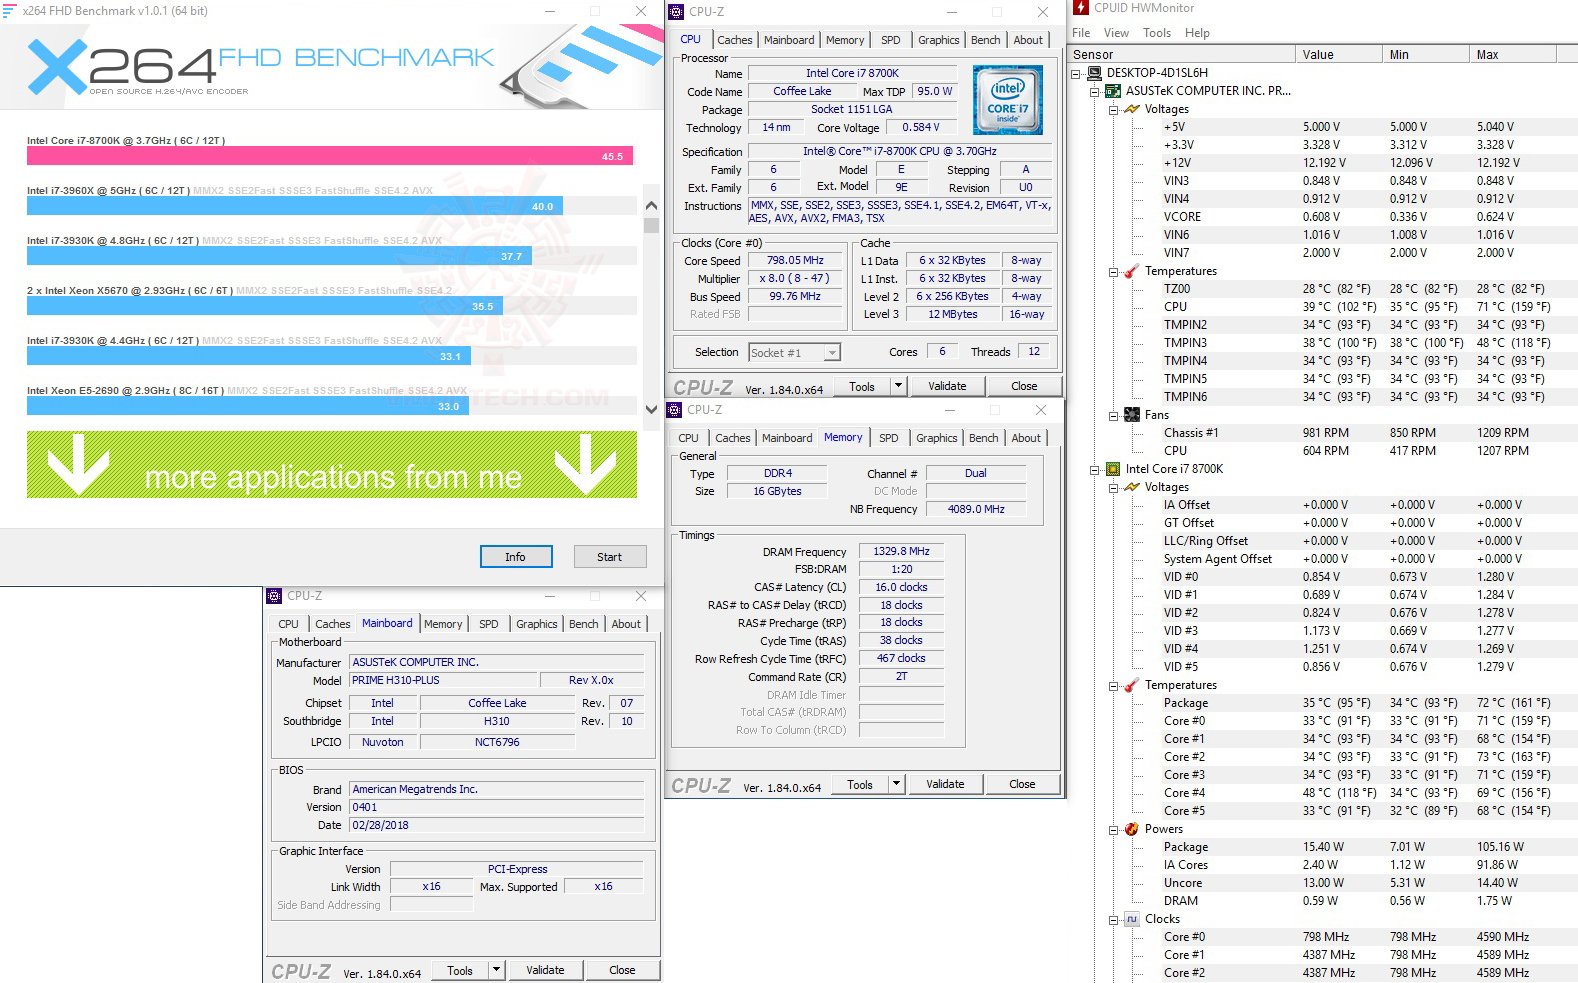Open the Tools menu in HWMonitor
The height and width of the screenshot is (983, 1578).
tap(1157, 33)
